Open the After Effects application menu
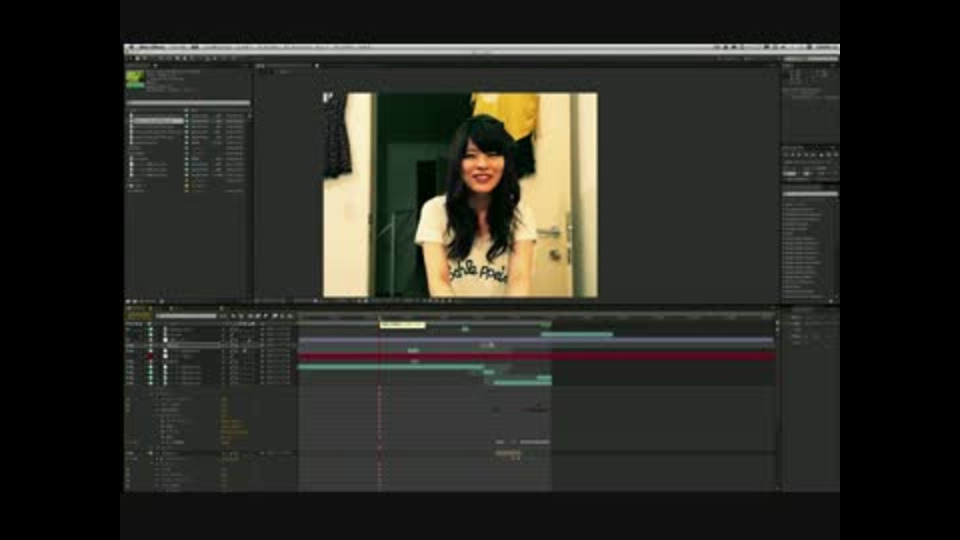Screen dimensions: 960x540 (x=152, y=47)
